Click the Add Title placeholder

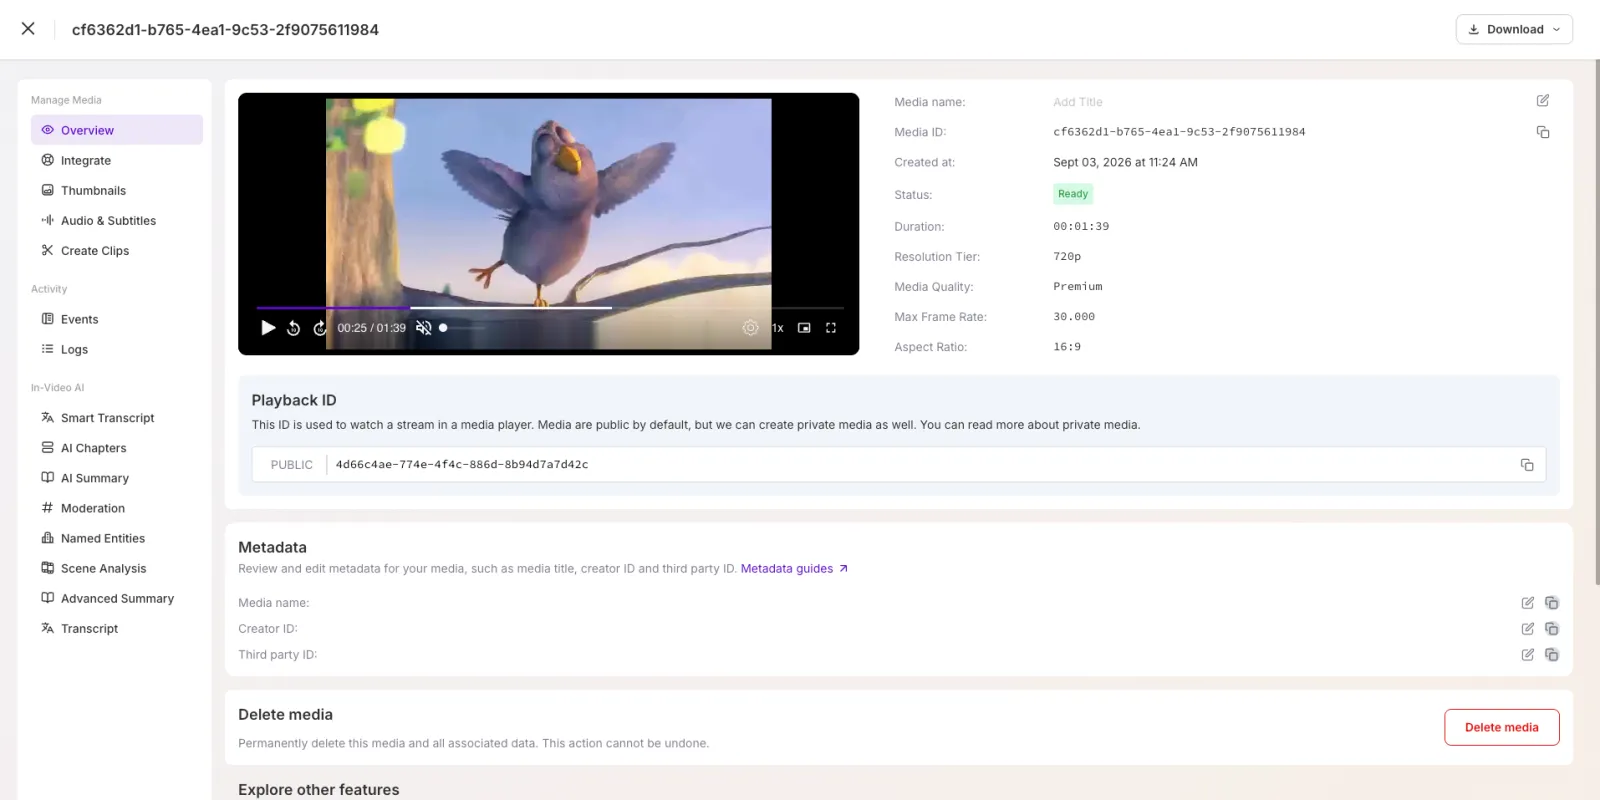tap(1078, 102)
